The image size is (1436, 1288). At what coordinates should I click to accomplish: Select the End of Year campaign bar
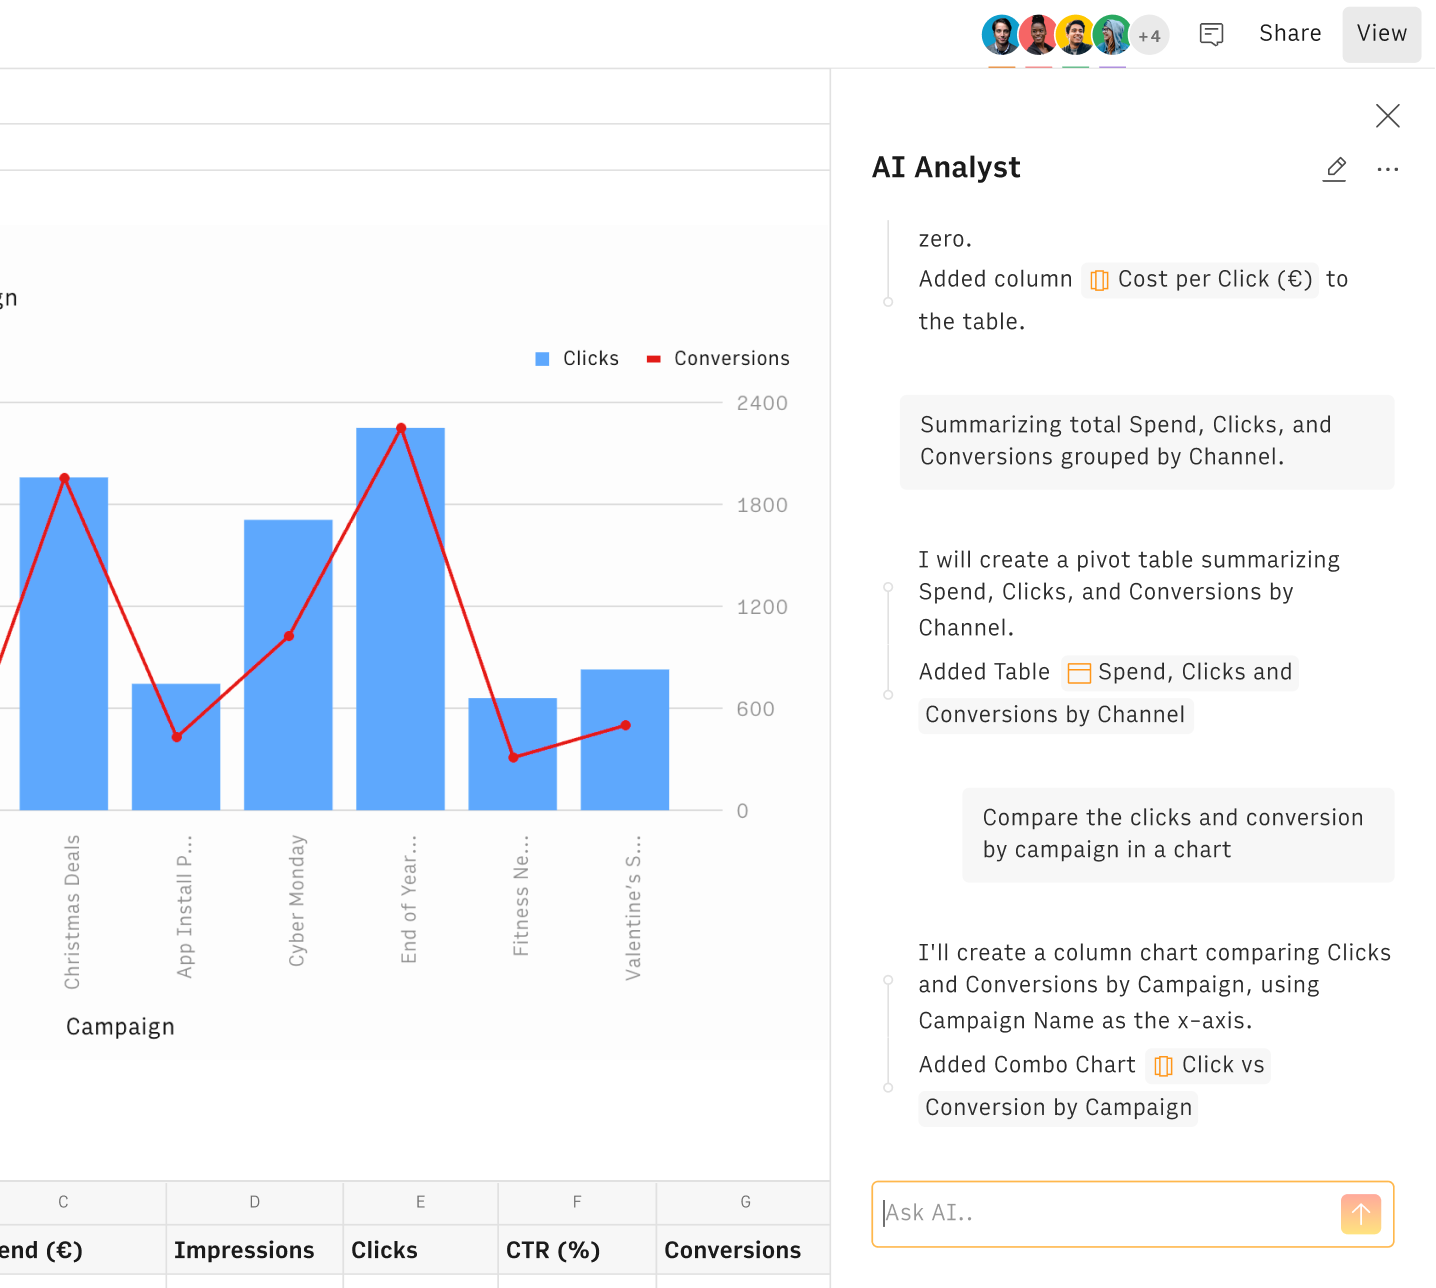(x=400, y=620)
